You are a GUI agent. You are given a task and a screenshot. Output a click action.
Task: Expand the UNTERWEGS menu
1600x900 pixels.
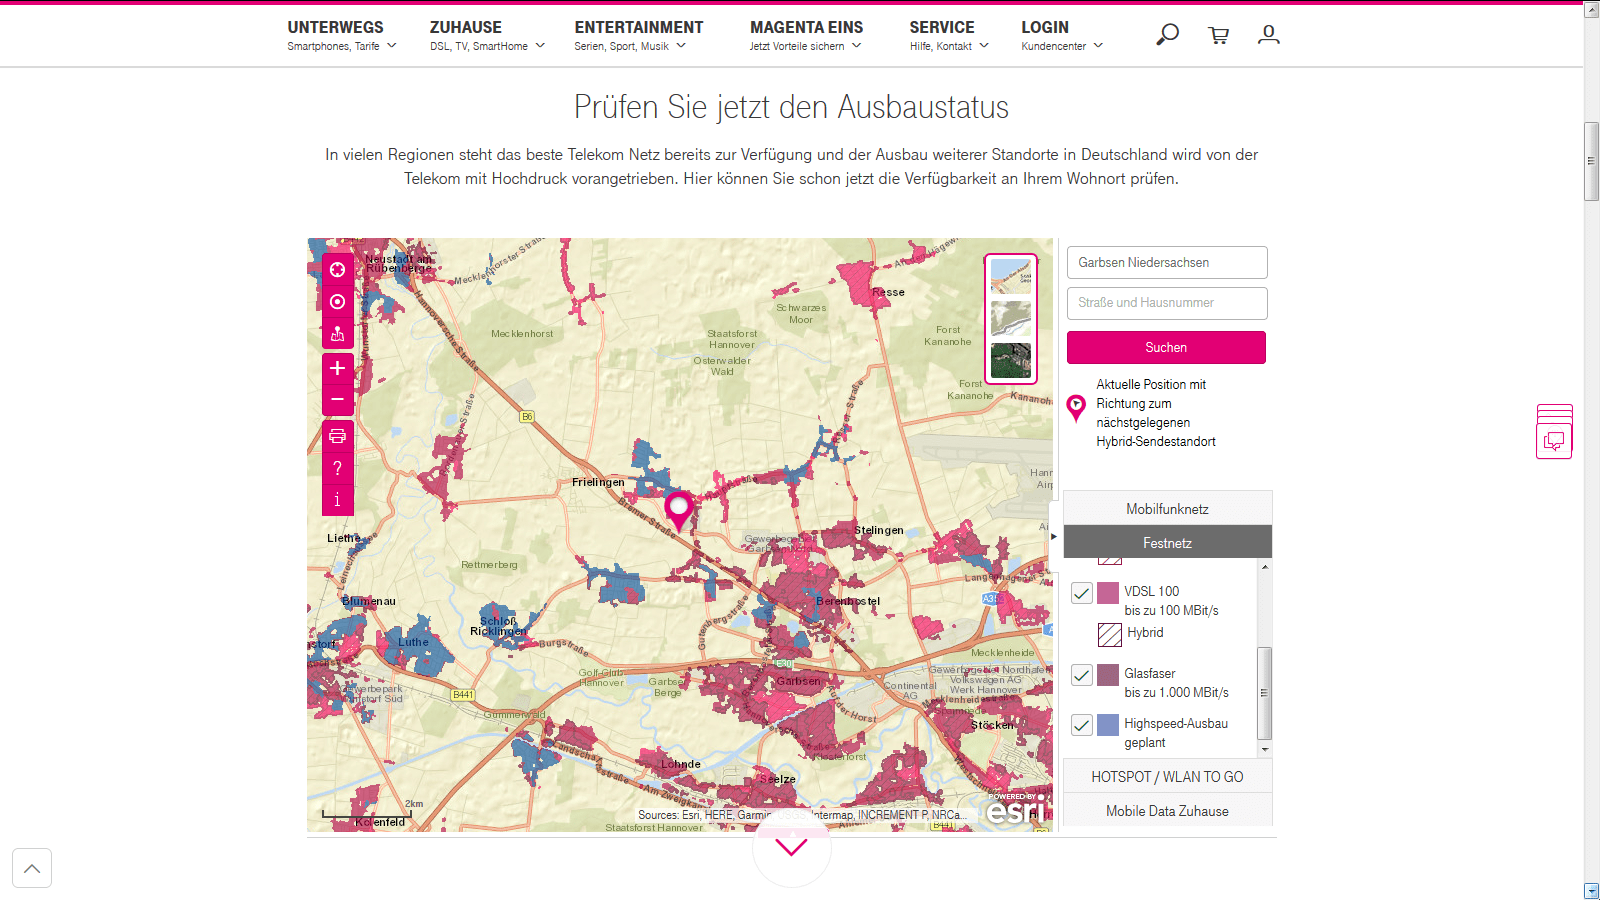click(342, 35)
